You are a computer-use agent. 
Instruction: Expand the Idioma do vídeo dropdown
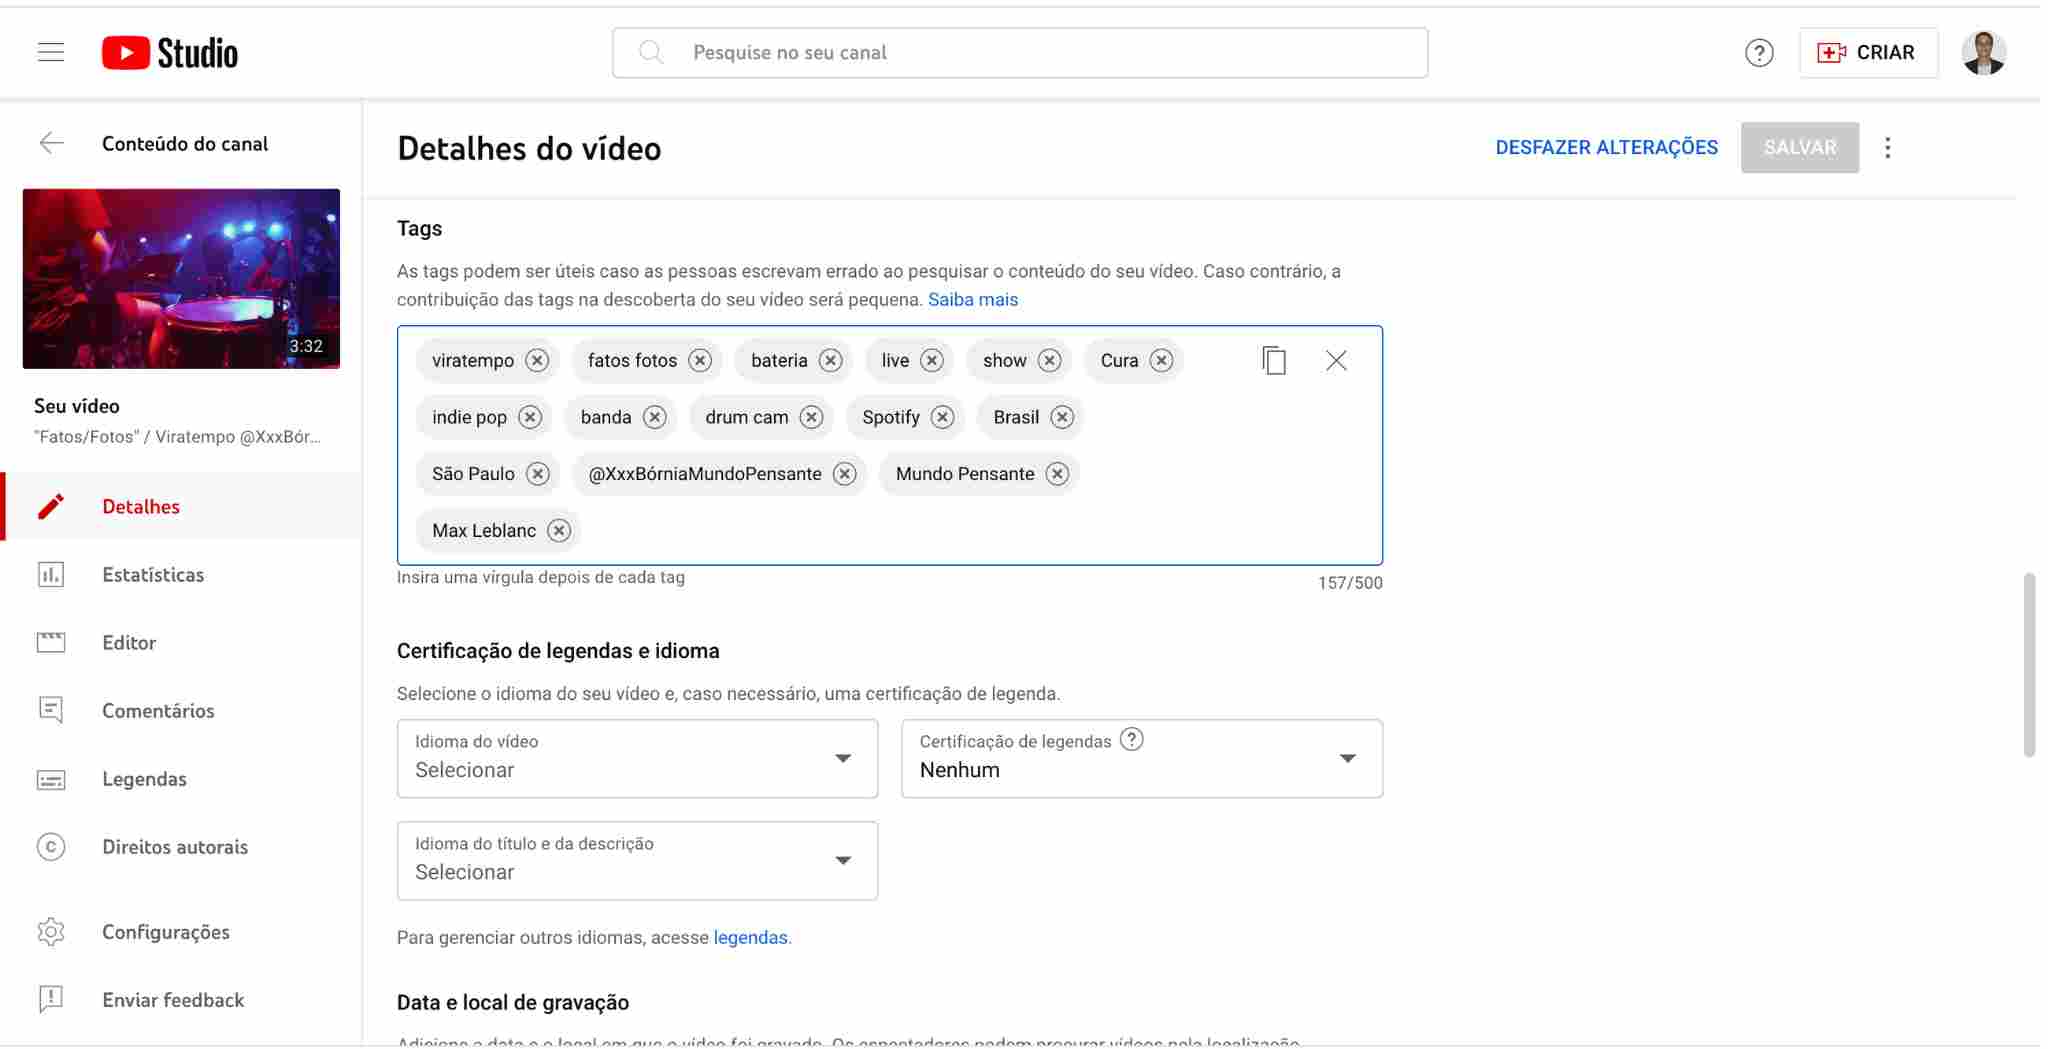(x=637, y=759)
